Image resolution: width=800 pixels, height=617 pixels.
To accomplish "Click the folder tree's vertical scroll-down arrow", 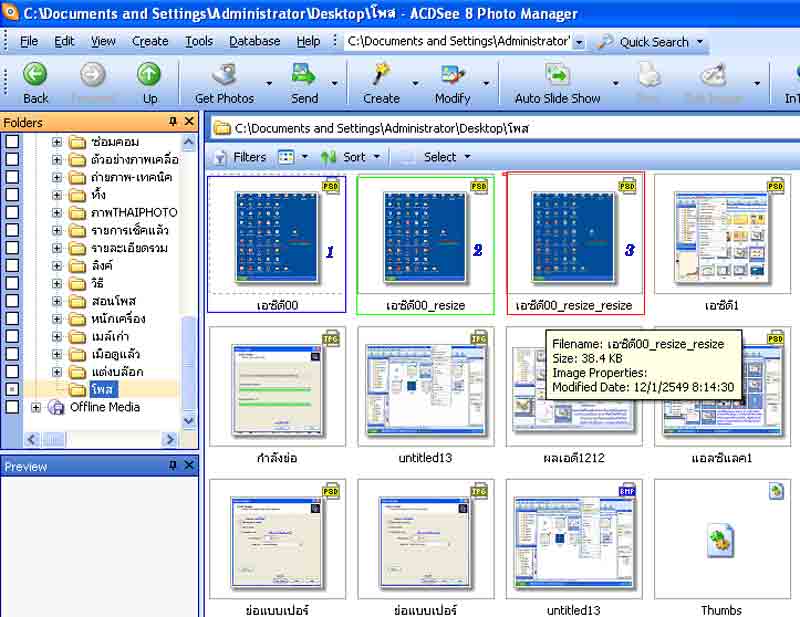I will pos(189,421).
